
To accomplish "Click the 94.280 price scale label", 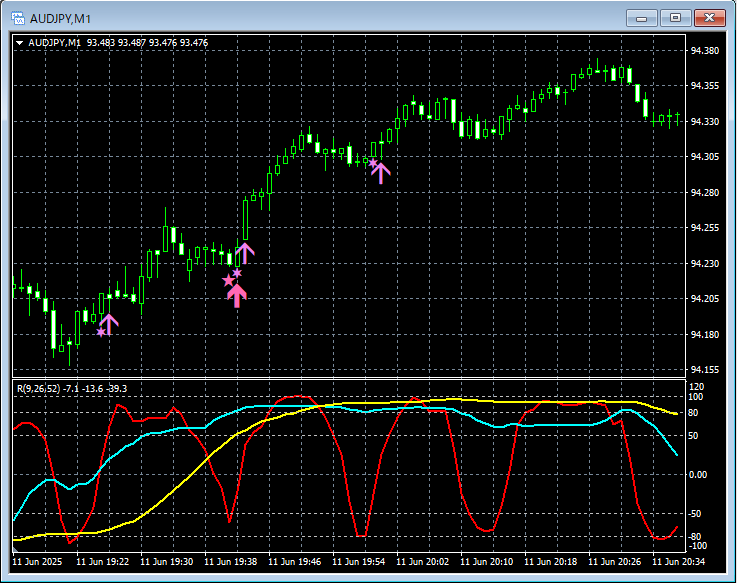I will (x=705, y=192).
